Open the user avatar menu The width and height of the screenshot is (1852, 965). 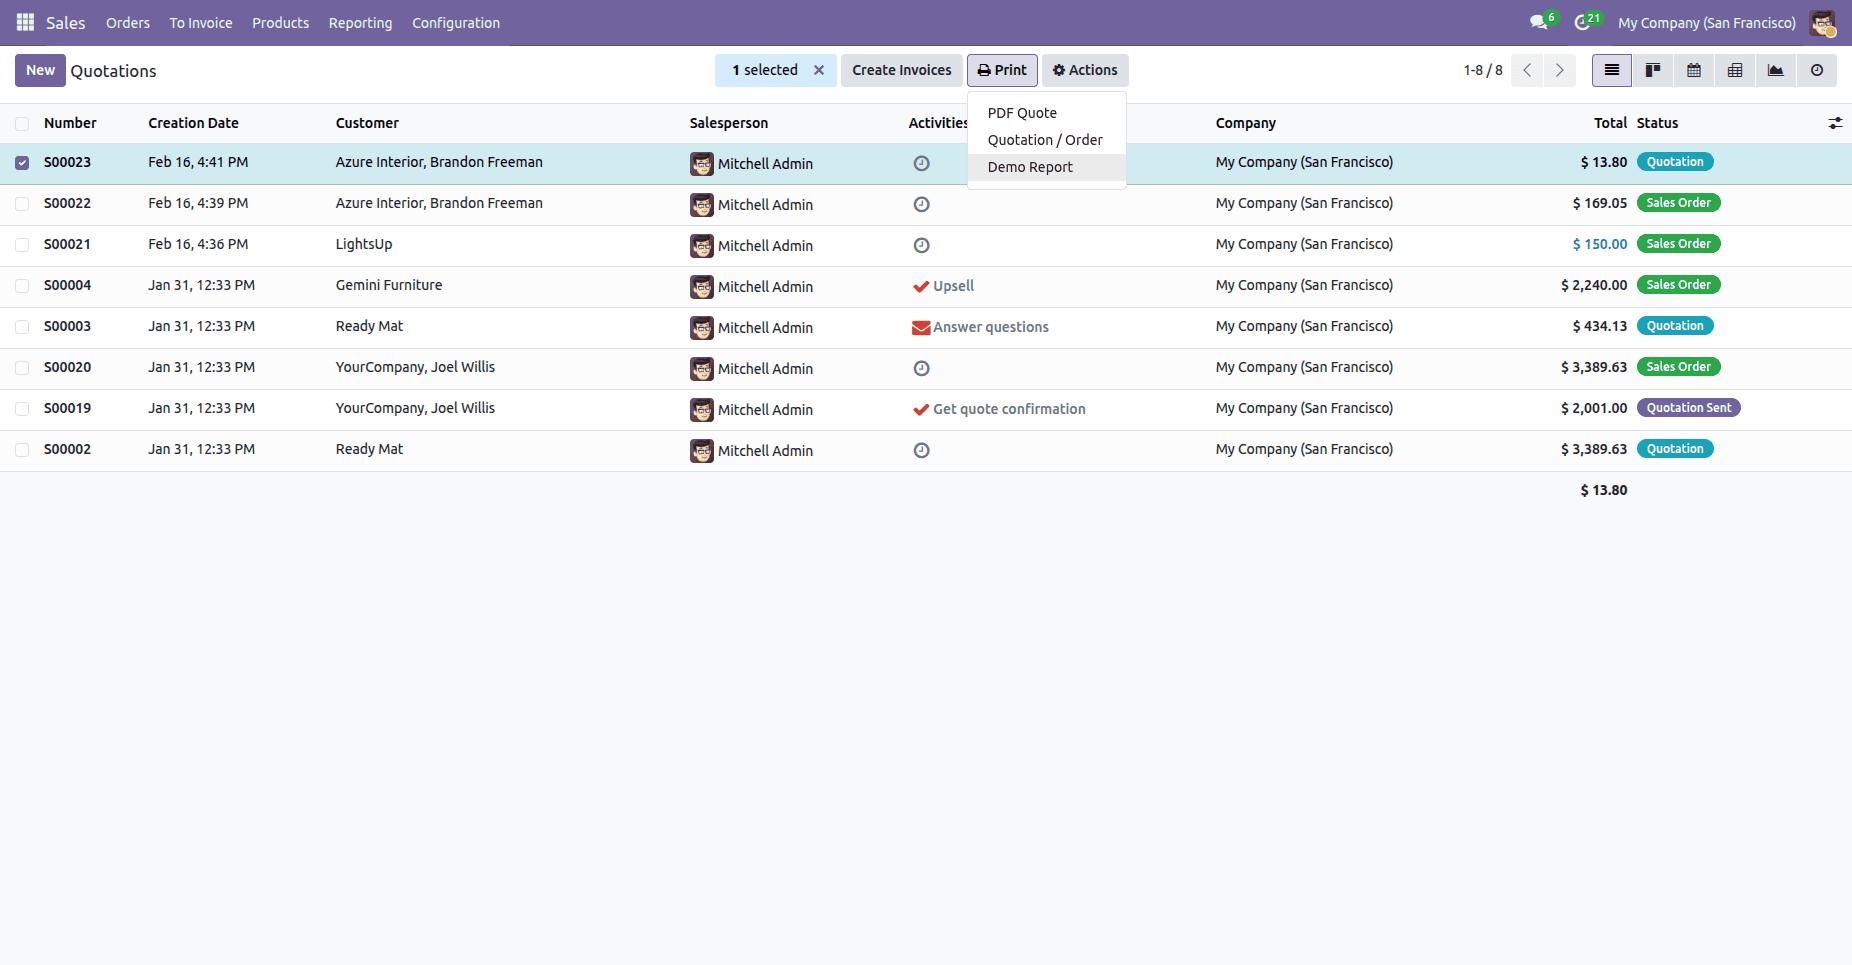(1822, 22)
